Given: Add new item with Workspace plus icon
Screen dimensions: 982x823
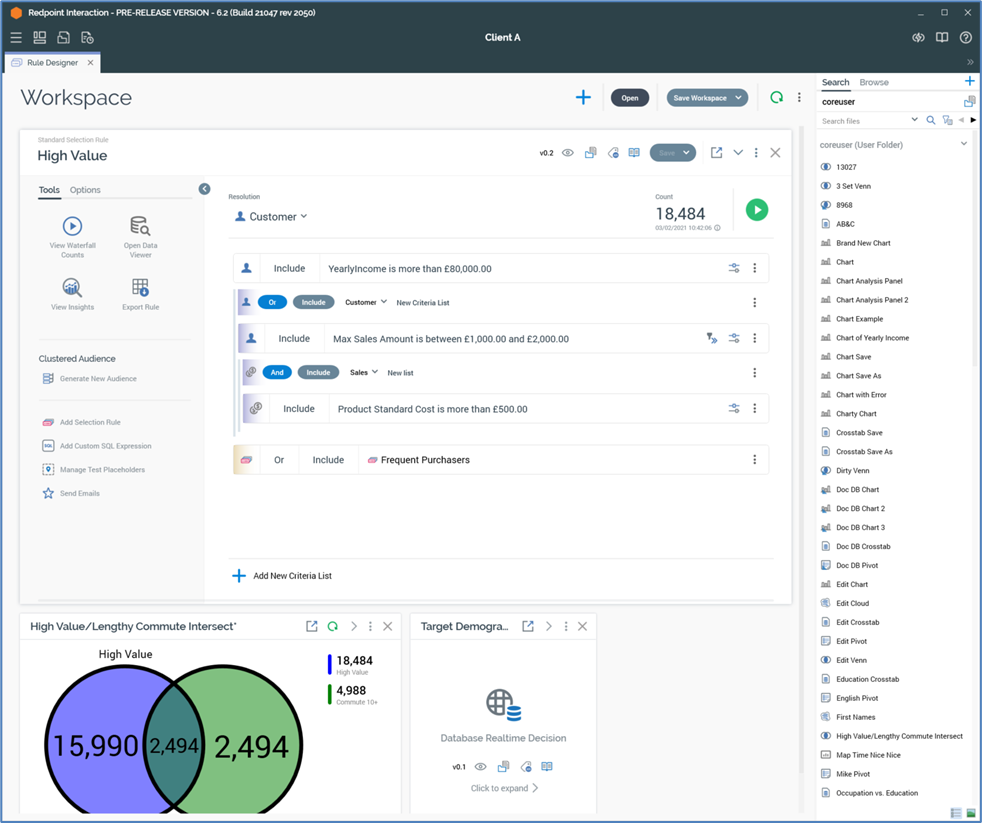Looking at the screenshot, I should 583,98.
